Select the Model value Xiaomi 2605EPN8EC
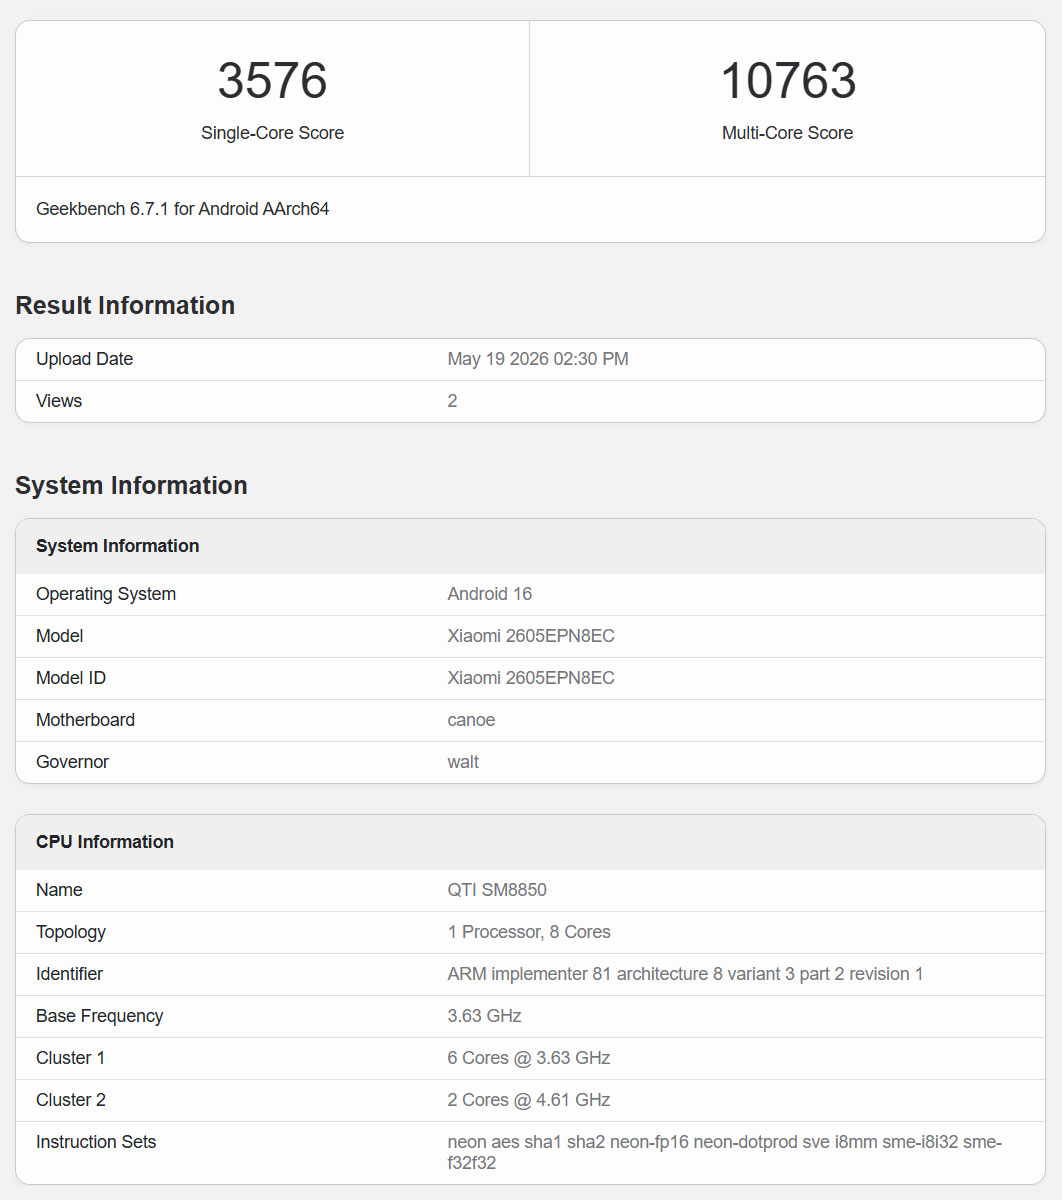This screenshot has height=1200, width=1062. coord(531,636)
